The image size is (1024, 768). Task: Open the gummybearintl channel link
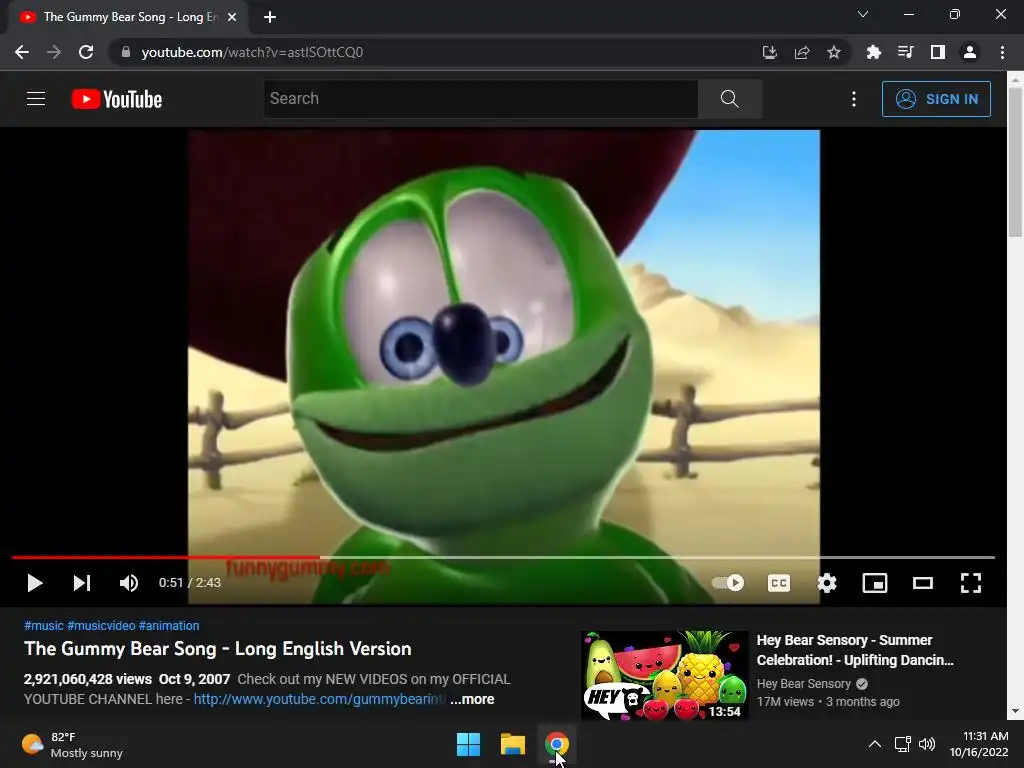[x=319, y=699]
